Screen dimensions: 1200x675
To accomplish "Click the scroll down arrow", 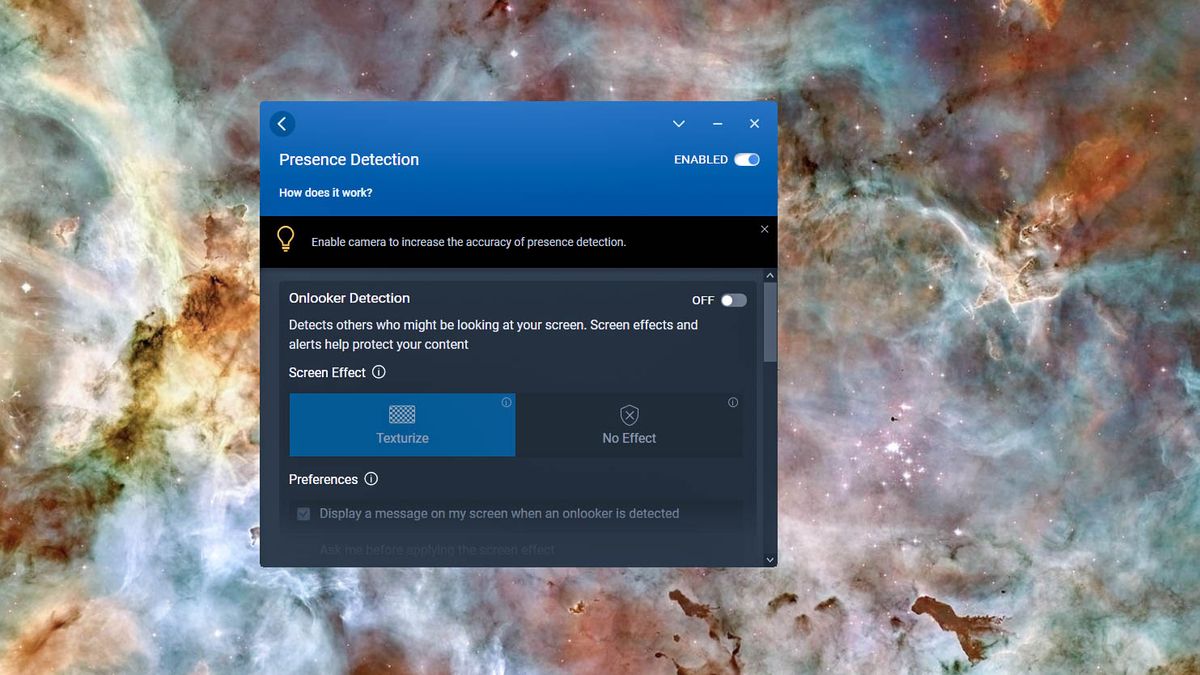I will [x=770, y=560].
